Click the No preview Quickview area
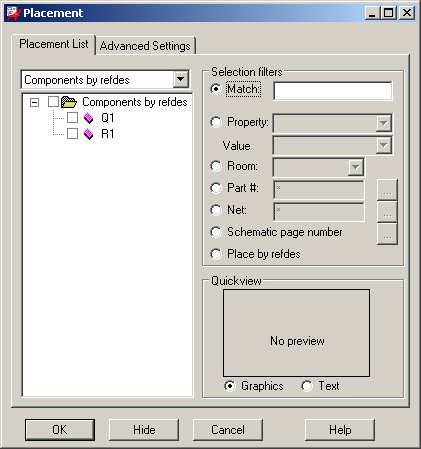Viewport: 421px width, 449px height. click(297, 333)
